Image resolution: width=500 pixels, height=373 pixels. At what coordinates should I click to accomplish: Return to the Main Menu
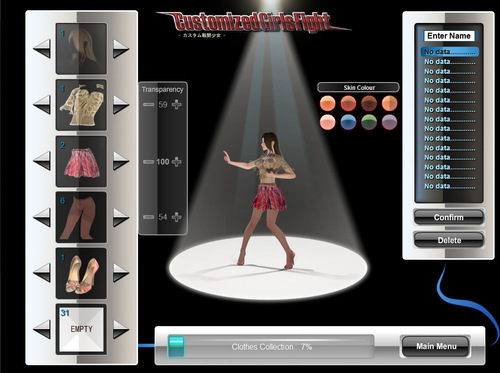tap(436, 346)
